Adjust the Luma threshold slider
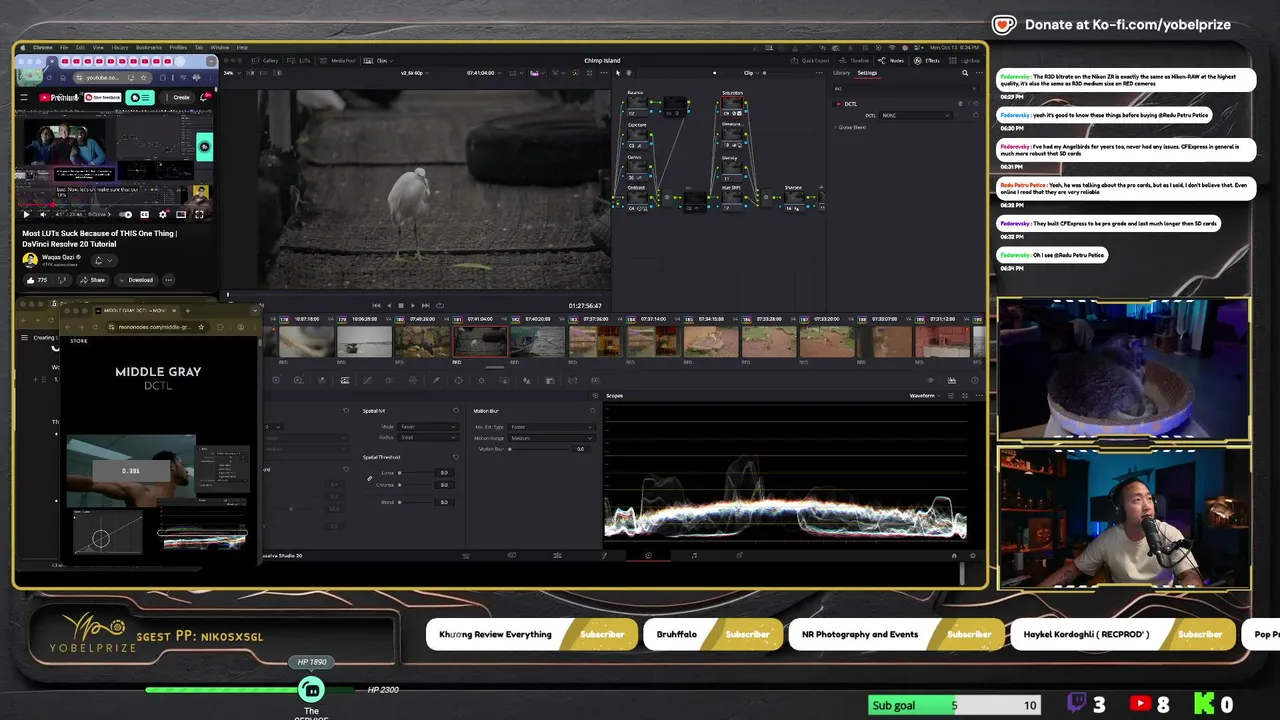The image size is (1280, 720). (416, 473)
